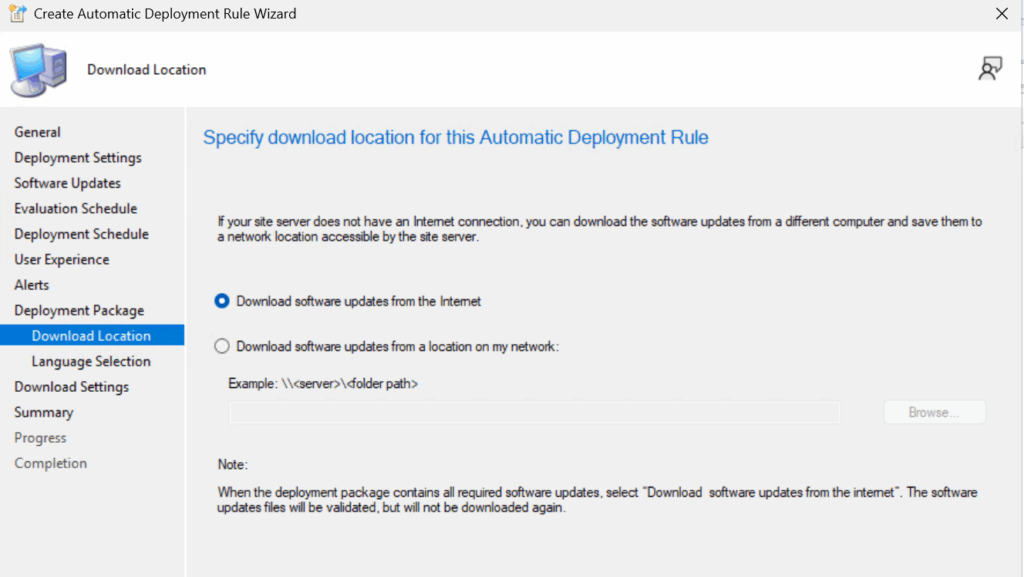Open the General wizard page

tap(37, 132)
